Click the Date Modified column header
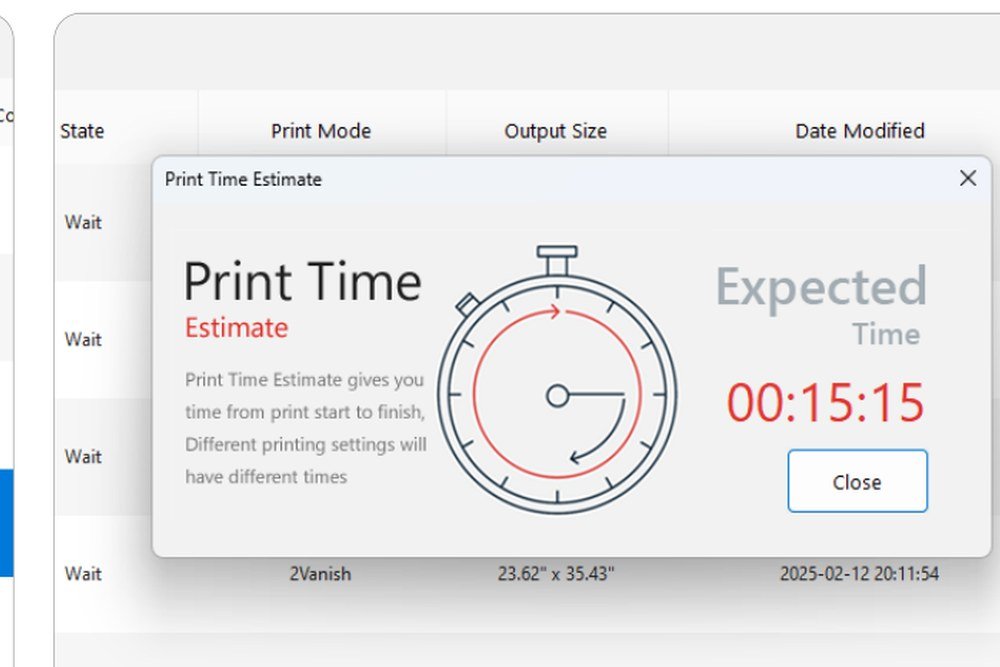Viewport: 1000px width, 667px height. pos(860,131)
